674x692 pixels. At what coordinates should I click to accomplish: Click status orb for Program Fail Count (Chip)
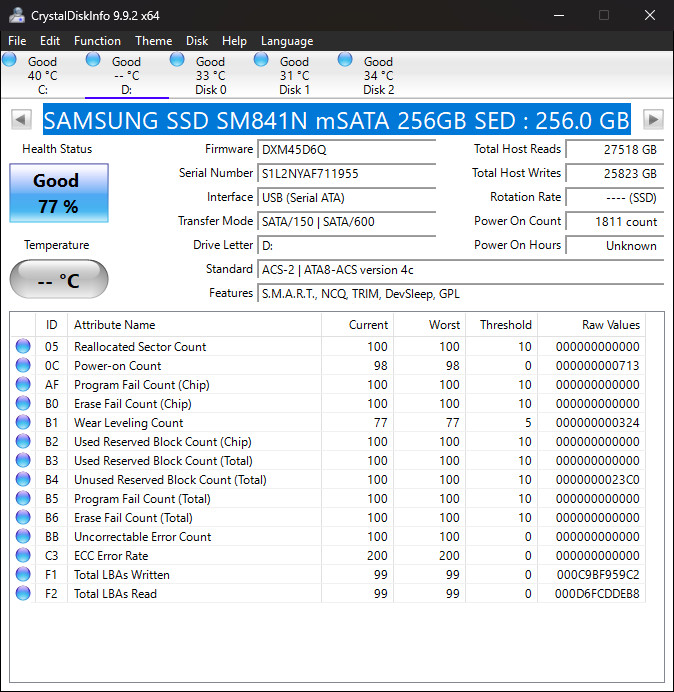[x=23, y=384]
